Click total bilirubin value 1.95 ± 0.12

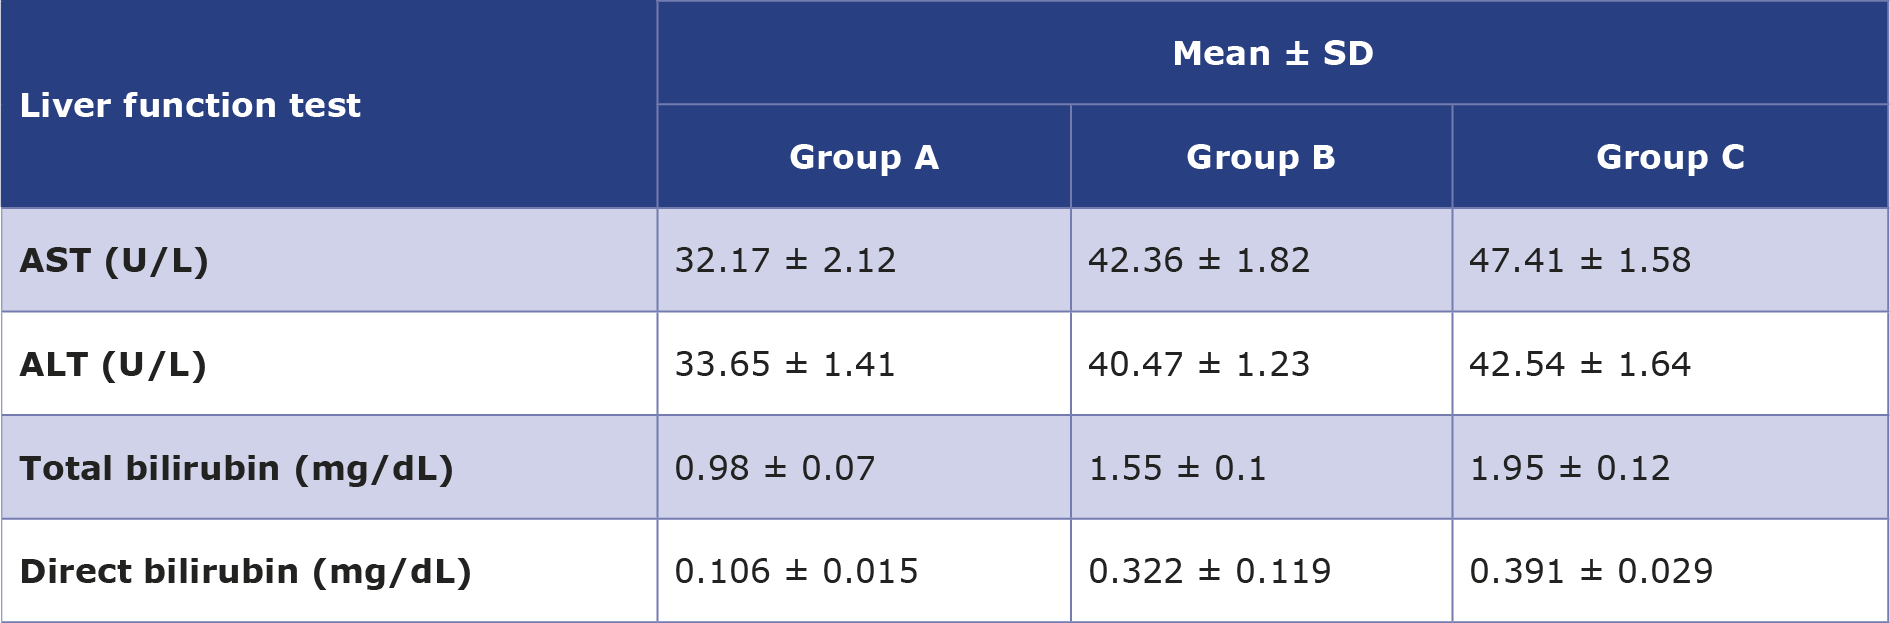coord(1570,468)
